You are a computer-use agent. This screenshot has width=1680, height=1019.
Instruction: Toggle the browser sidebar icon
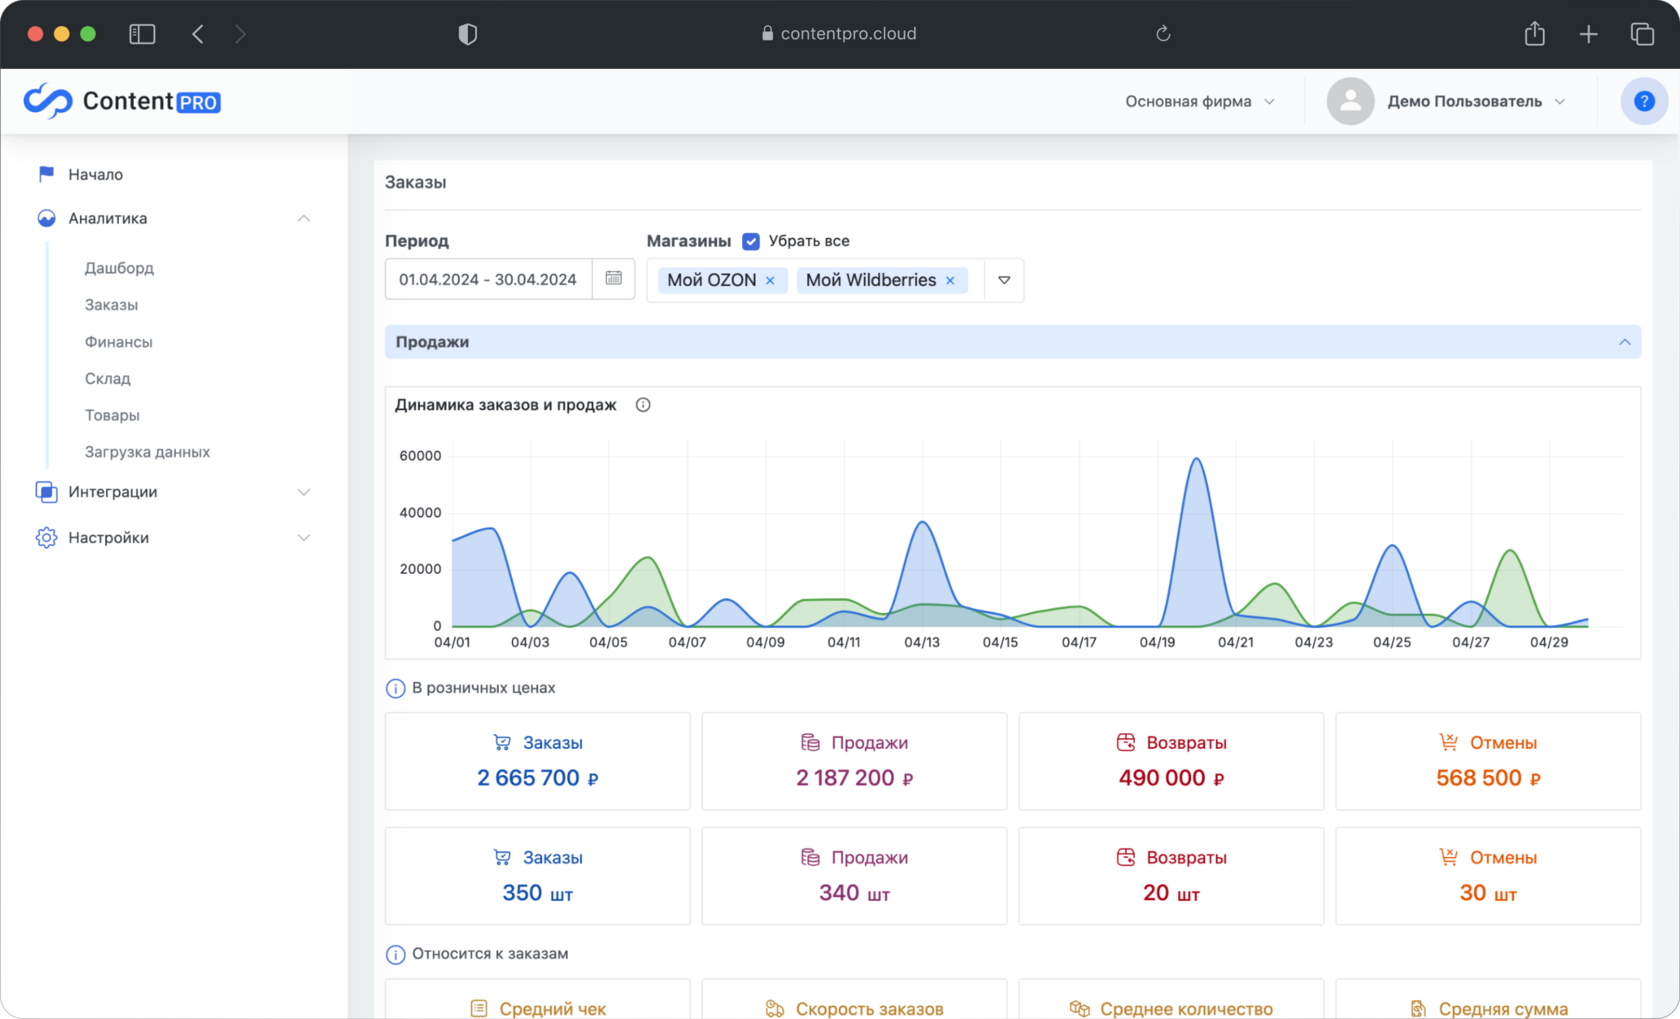[x=142, y=34]
